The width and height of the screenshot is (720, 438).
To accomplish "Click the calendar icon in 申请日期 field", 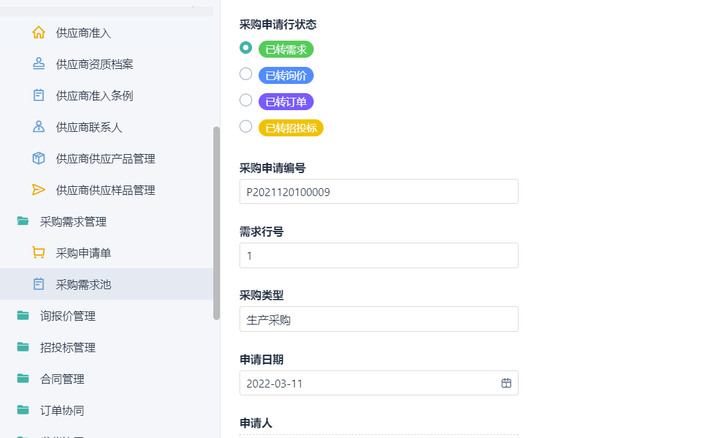I will [506, 383].
